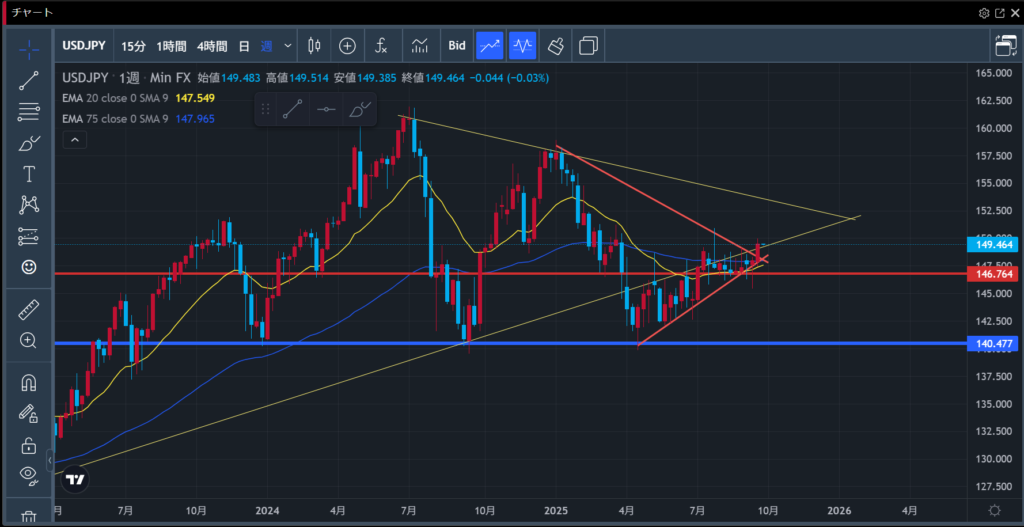
Task: Click the candlestick chart style icon
Action: click(x=314, y=46)
